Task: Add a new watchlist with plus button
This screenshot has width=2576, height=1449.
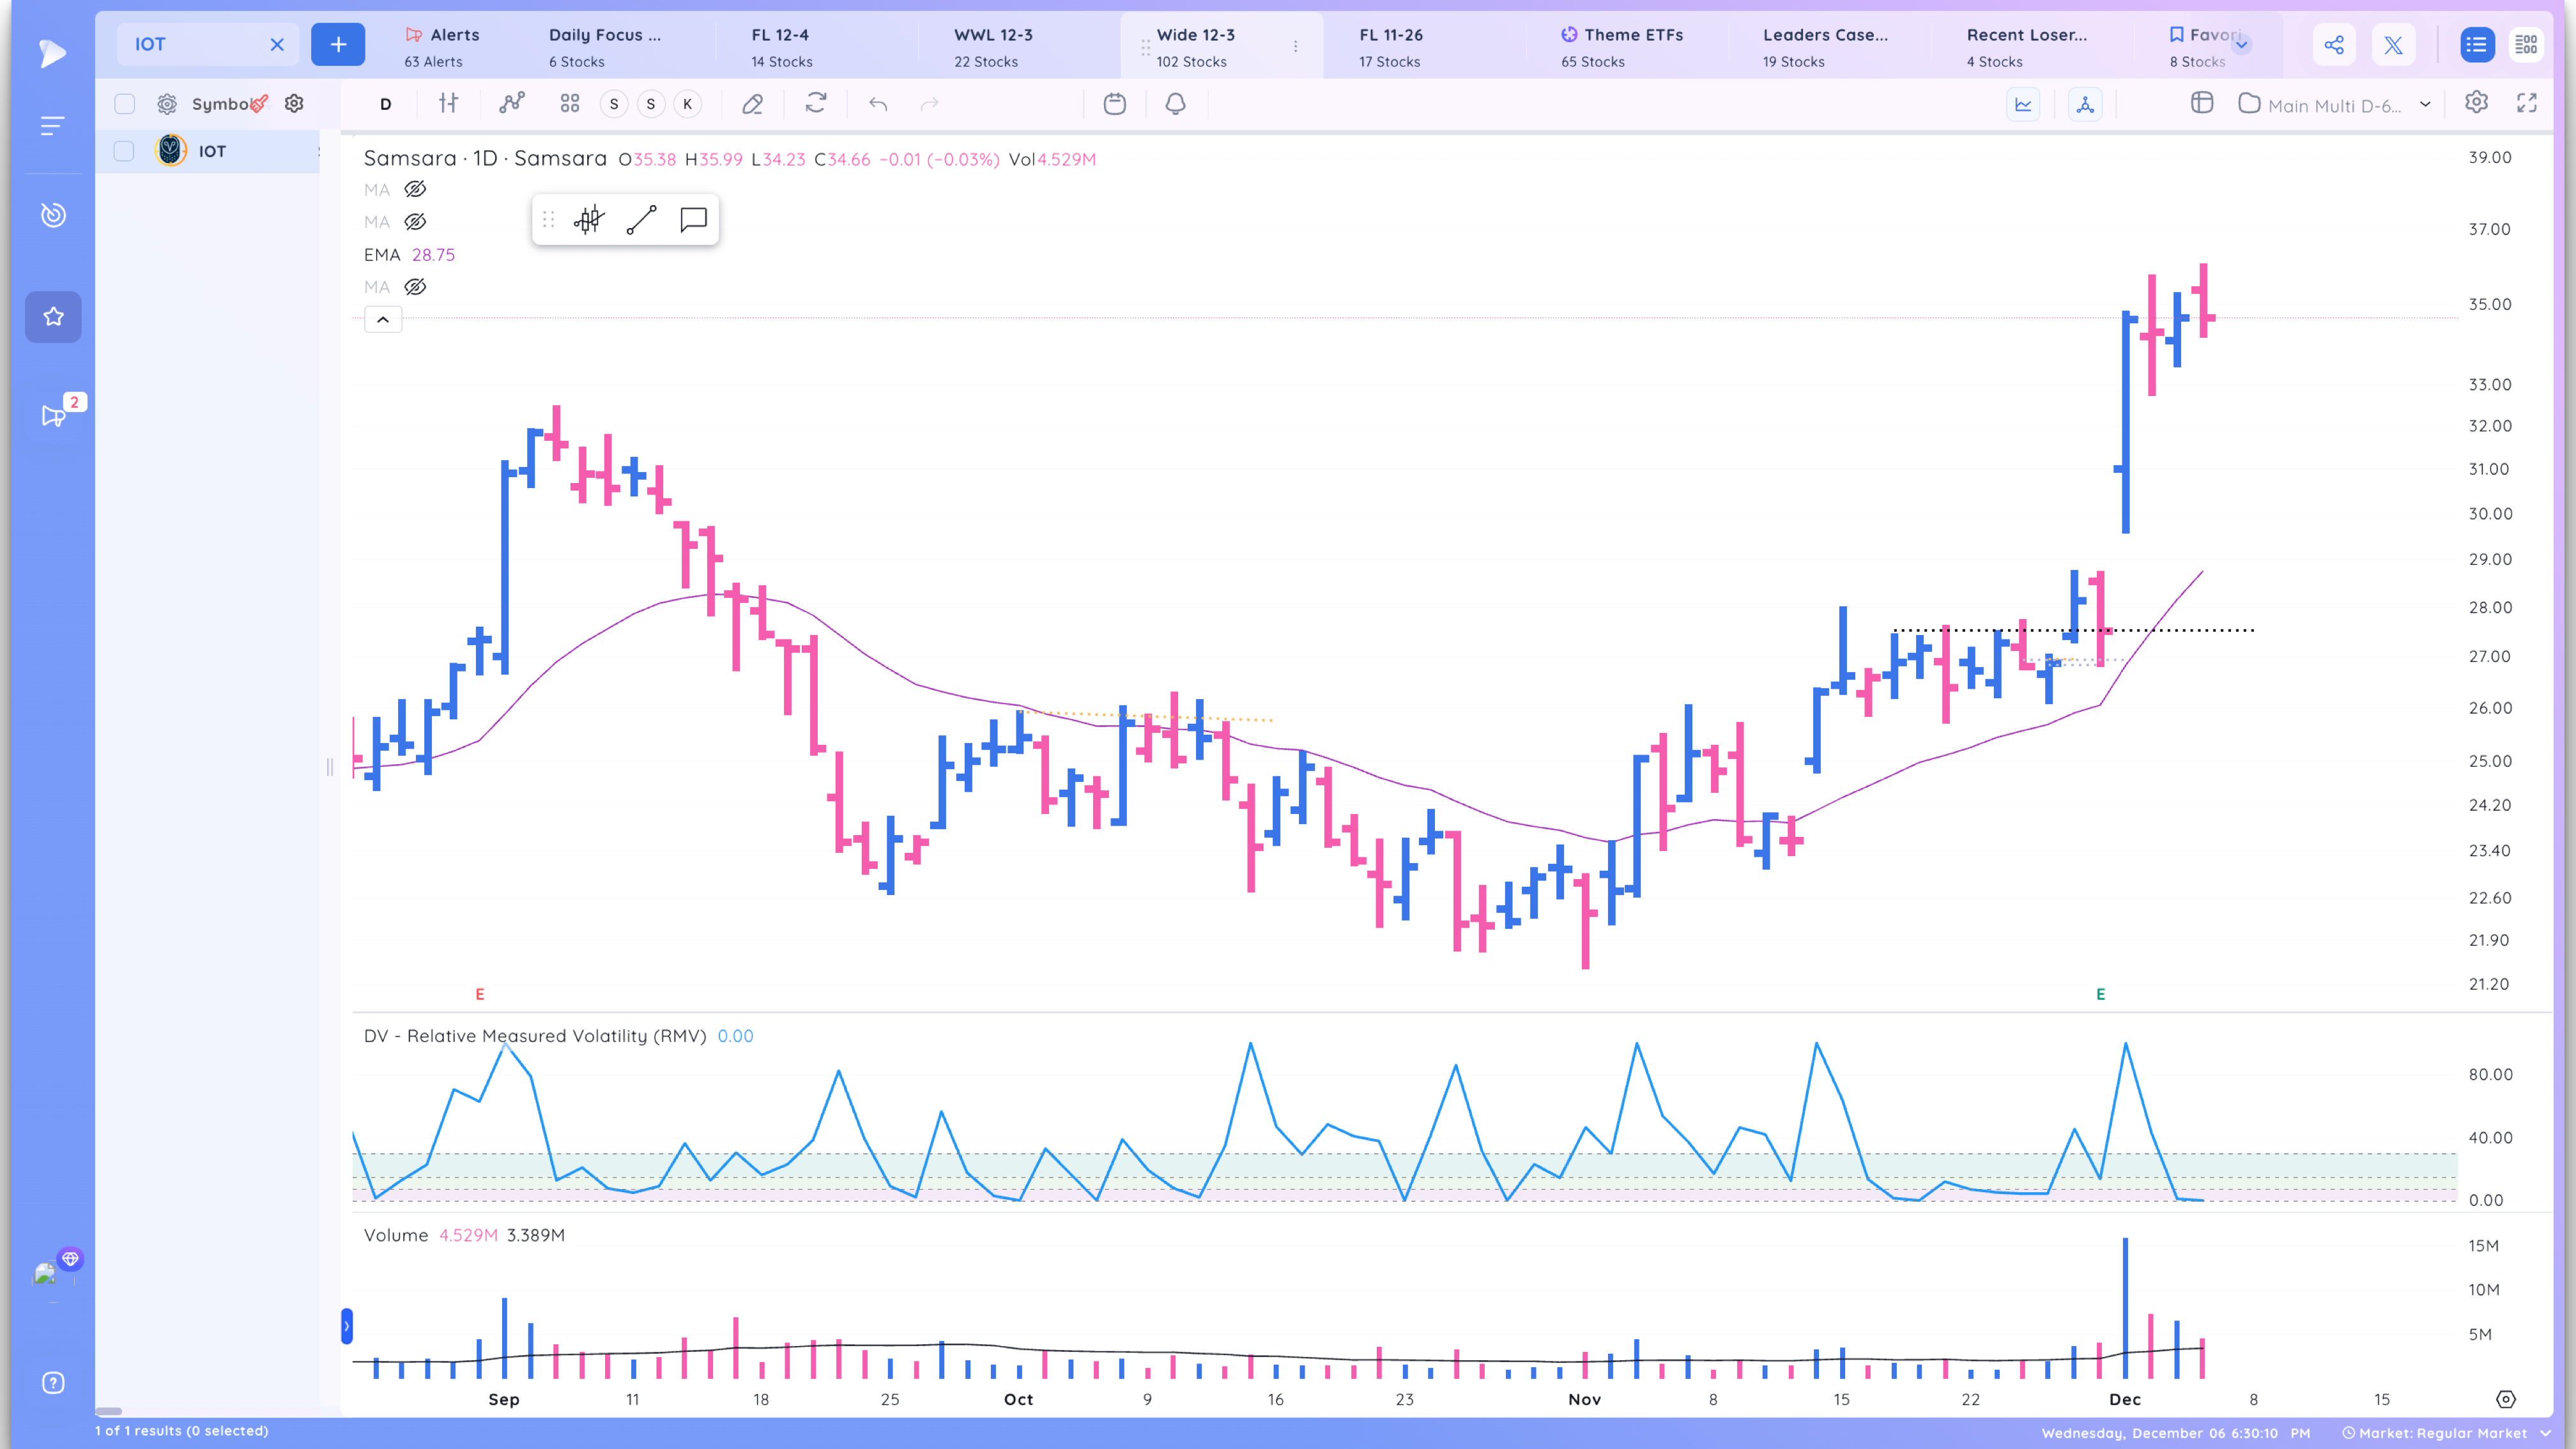Action: (338, 44)
